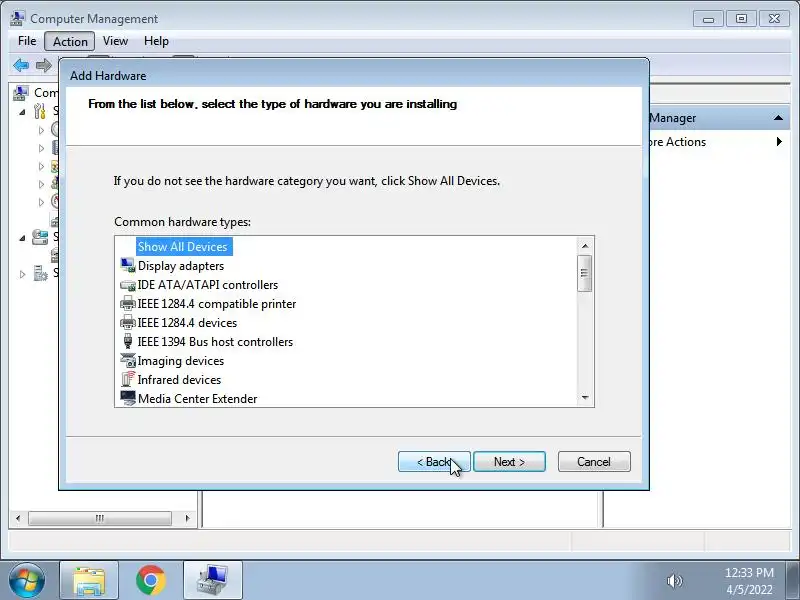Select IEEE 1284.4 compatible printer entry
Image resolution: width=800 pixels, height=600 pixels.
216,304
